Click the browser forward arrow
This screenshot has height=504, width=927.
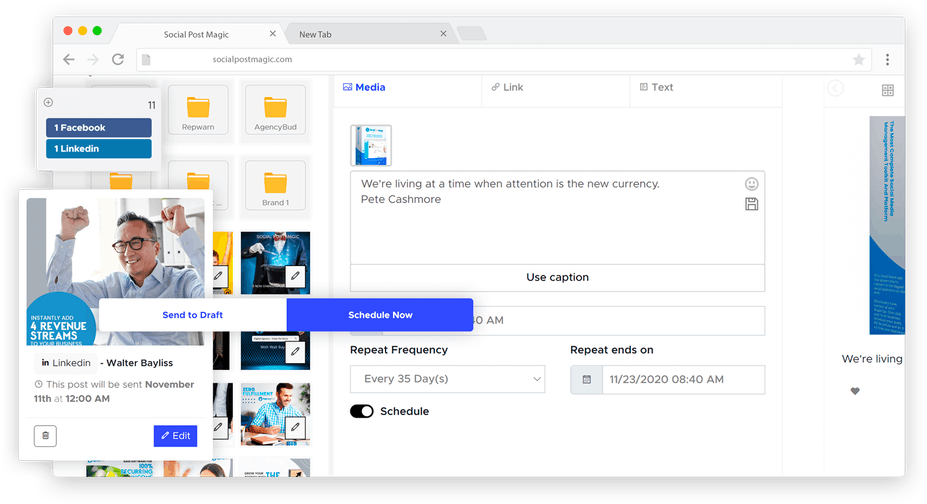93,59
